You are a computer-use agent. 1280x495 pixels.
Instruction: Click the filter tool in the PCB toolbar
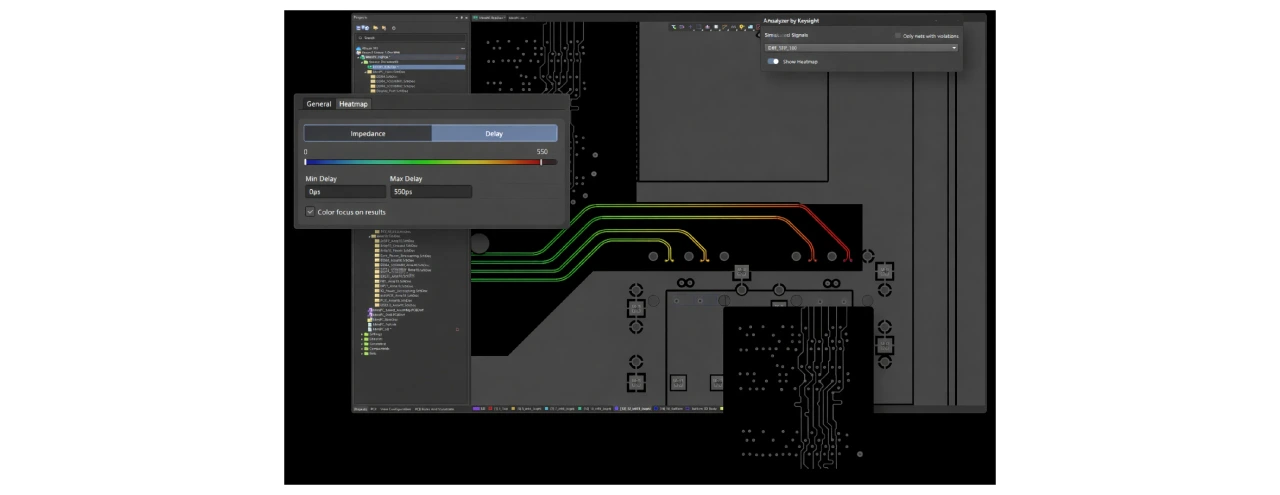(x=674, y=27)
